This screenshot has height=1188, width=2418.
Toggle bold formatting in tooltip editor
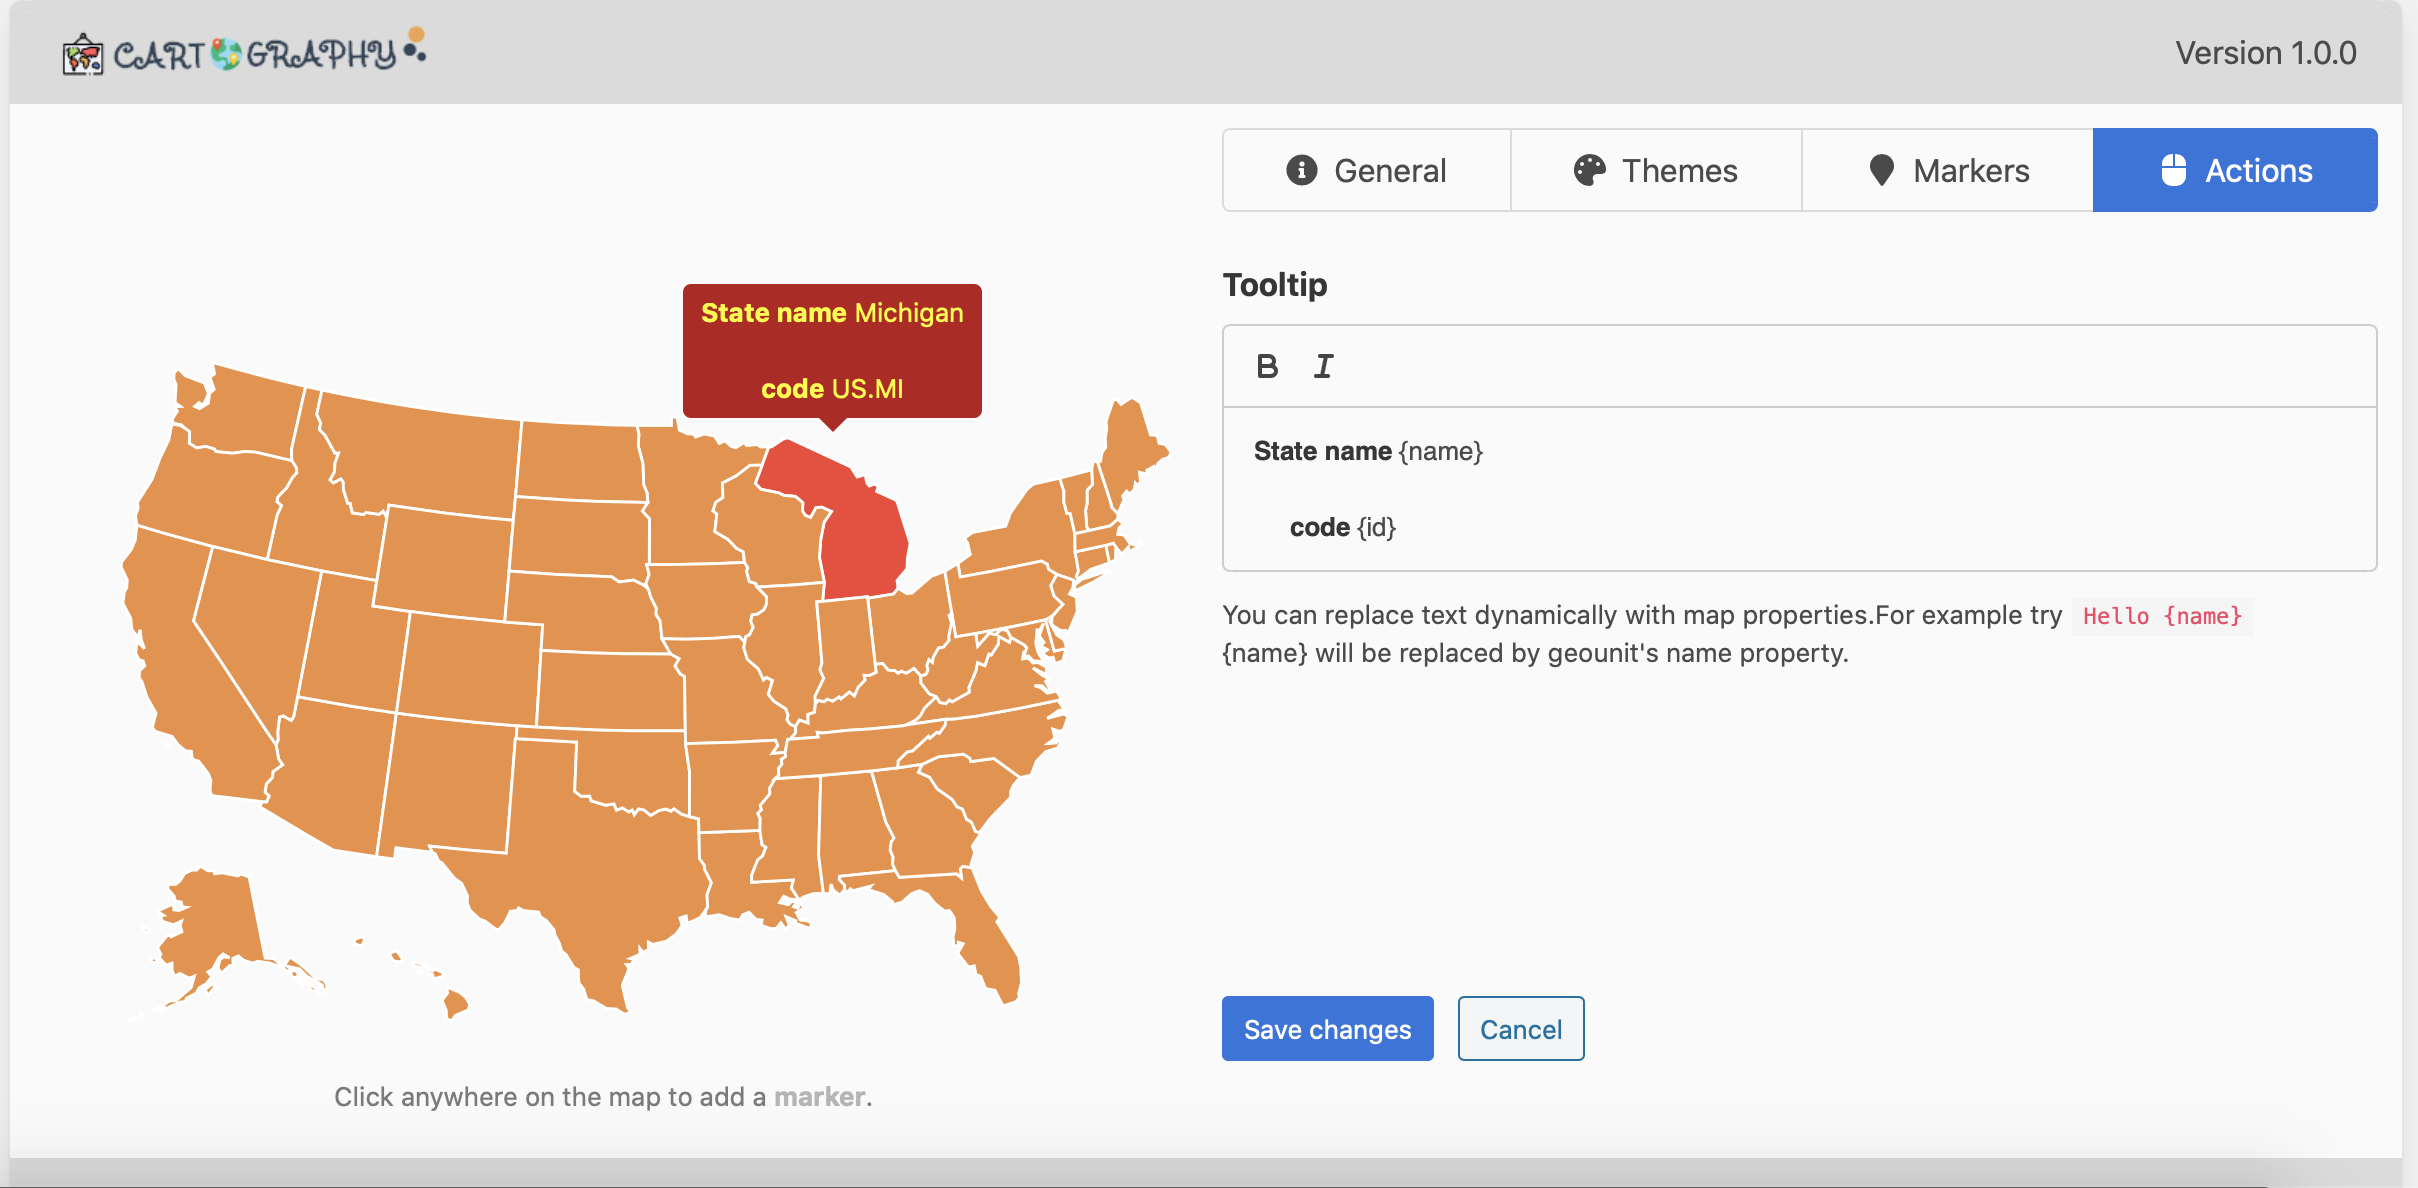pyautogui.click(x=1267, y=367)
